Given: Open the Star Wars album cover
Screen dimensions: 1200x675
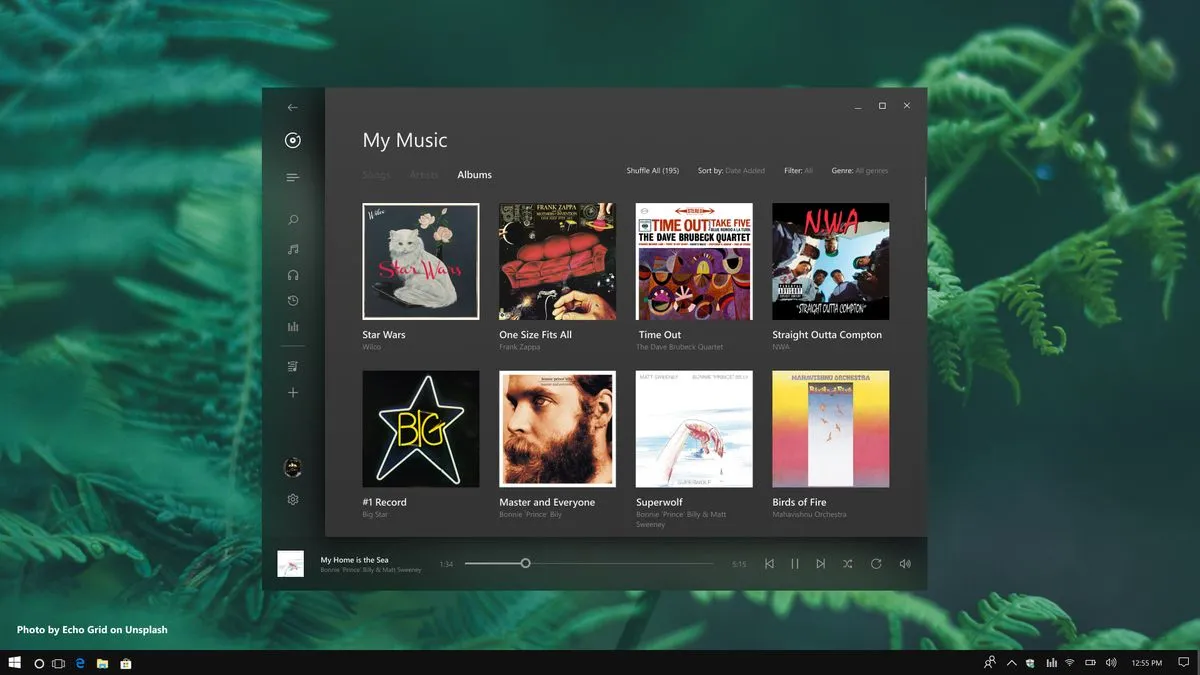Looking at the screenshot, I should 421,262.
